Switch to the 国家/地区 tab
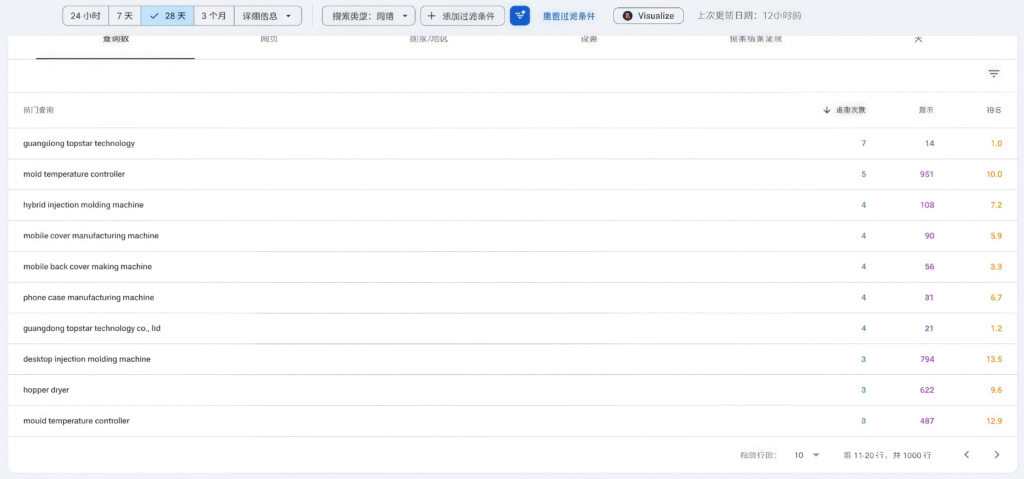This screenshot has height=479, width=1024. point(429,41)
